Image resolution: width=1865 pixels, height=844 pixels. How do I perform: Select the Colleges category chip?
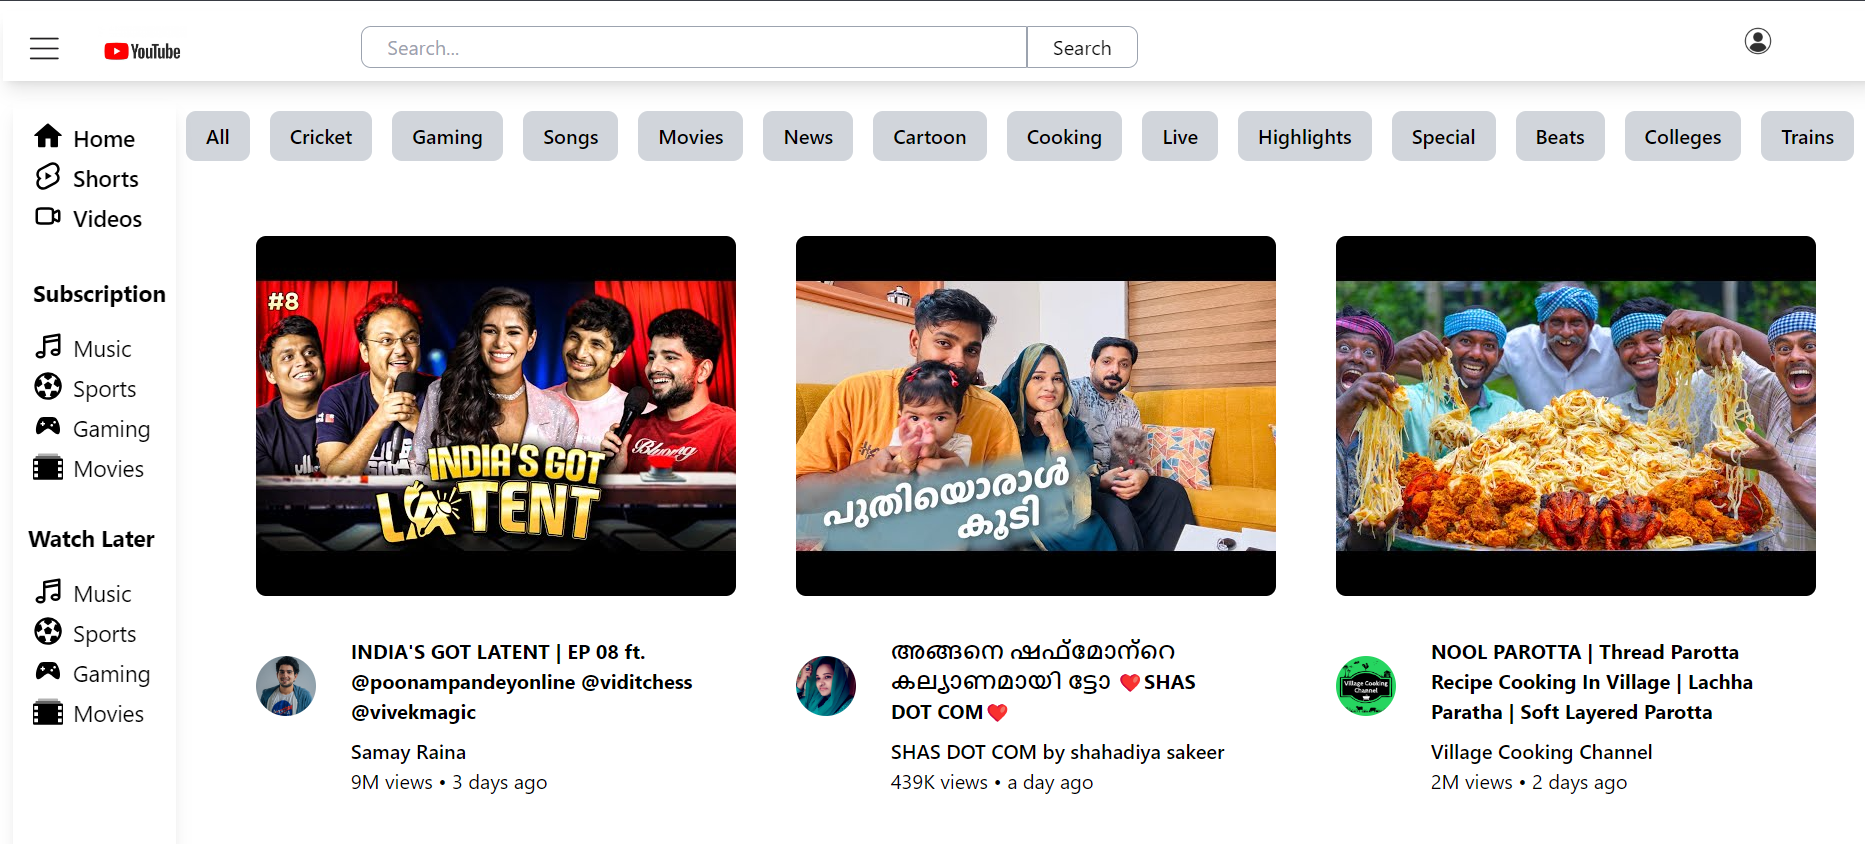coord(1683,136)
